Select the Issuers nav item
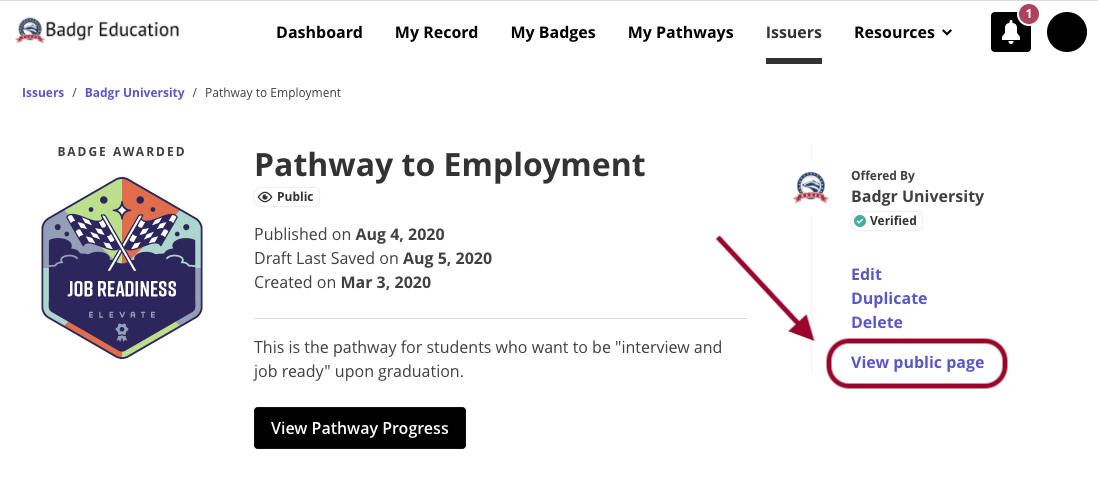 [x=794, y=33]
